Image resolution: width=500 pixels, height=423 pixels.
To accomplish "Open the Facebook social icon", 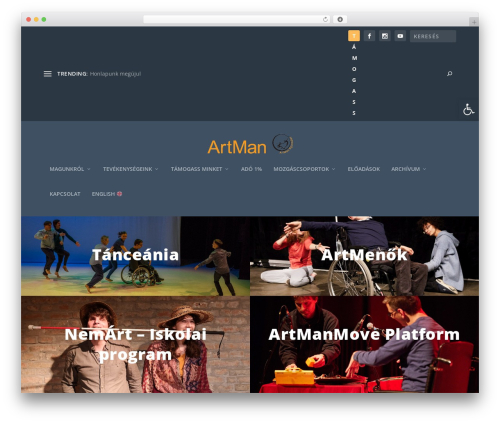I will point(369,36).
